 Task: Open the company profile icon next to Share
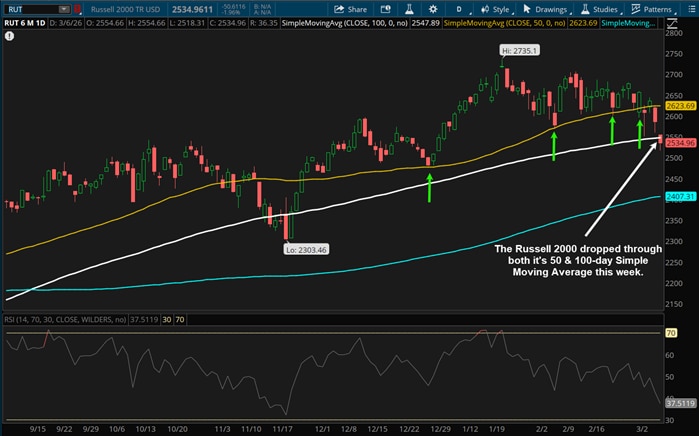tap(386, 9)
